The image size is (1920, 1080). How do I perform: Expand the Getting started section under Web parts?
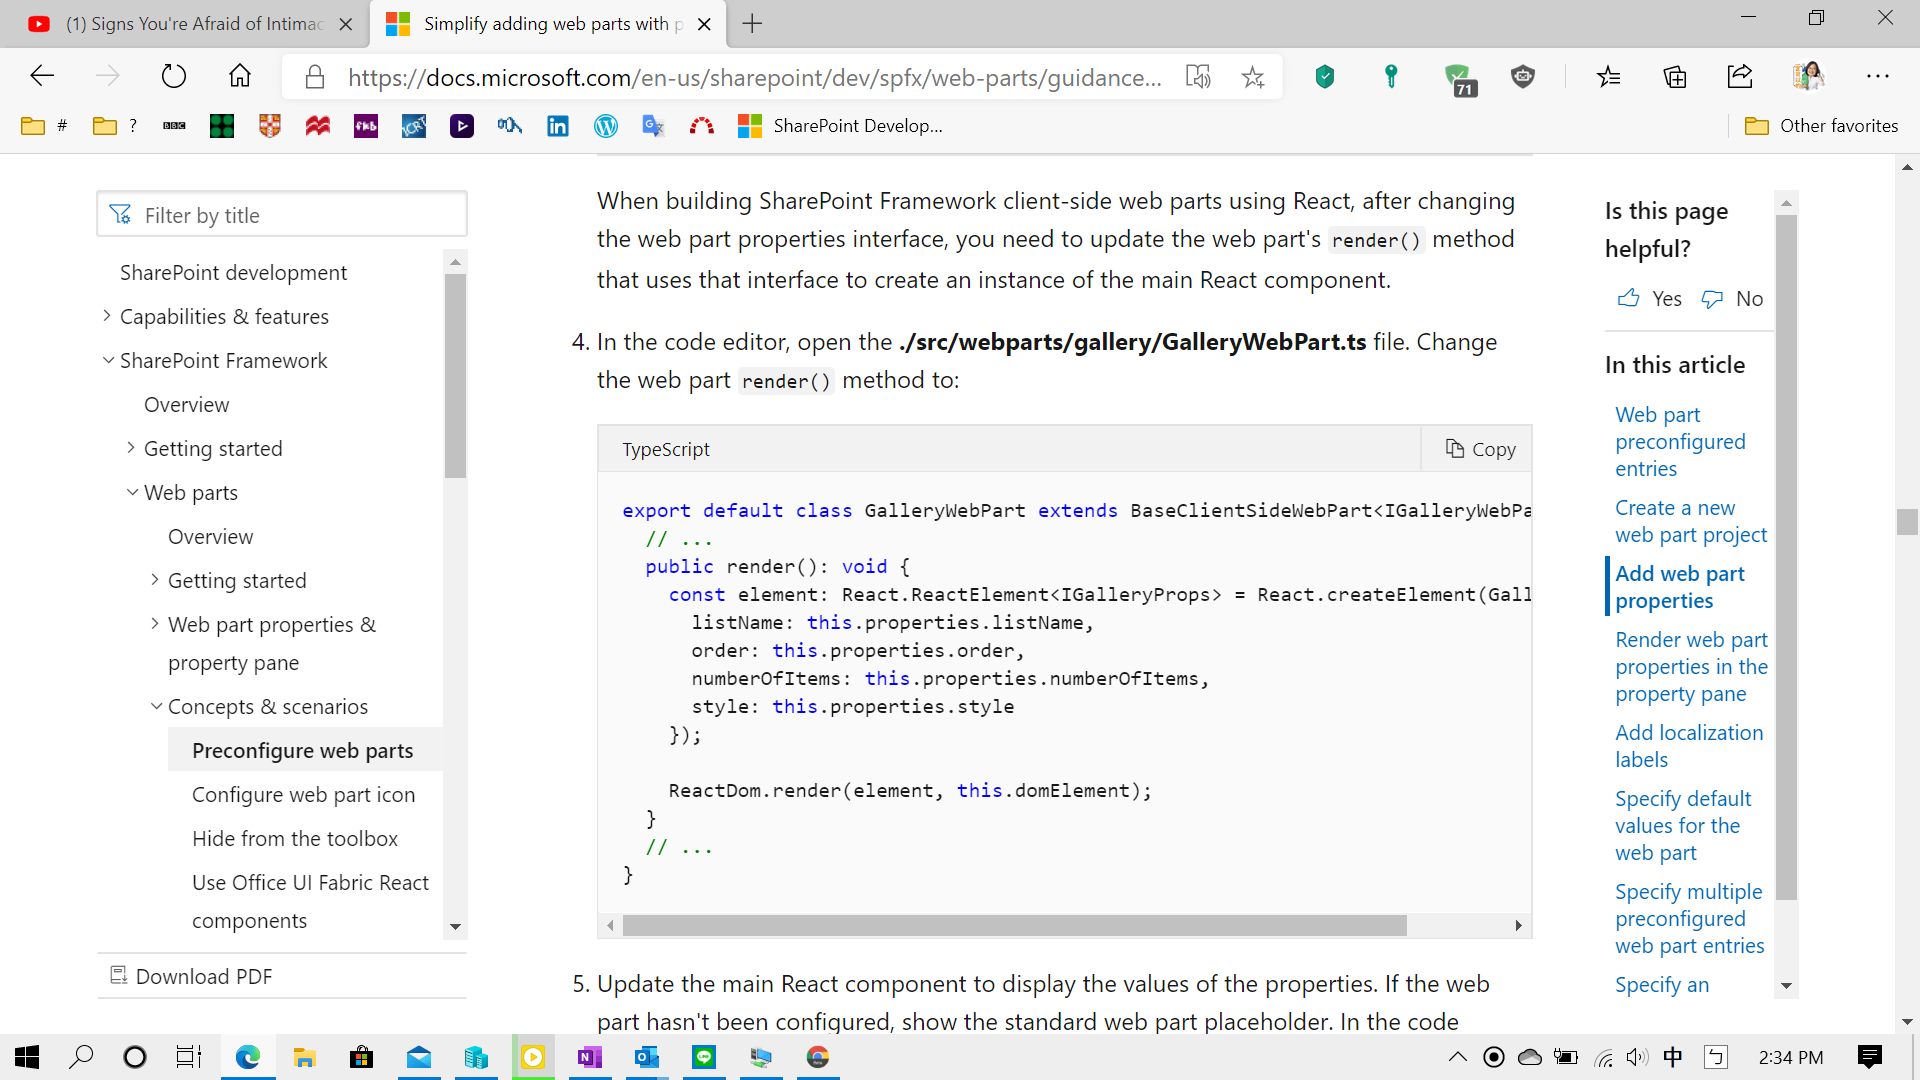156,580
